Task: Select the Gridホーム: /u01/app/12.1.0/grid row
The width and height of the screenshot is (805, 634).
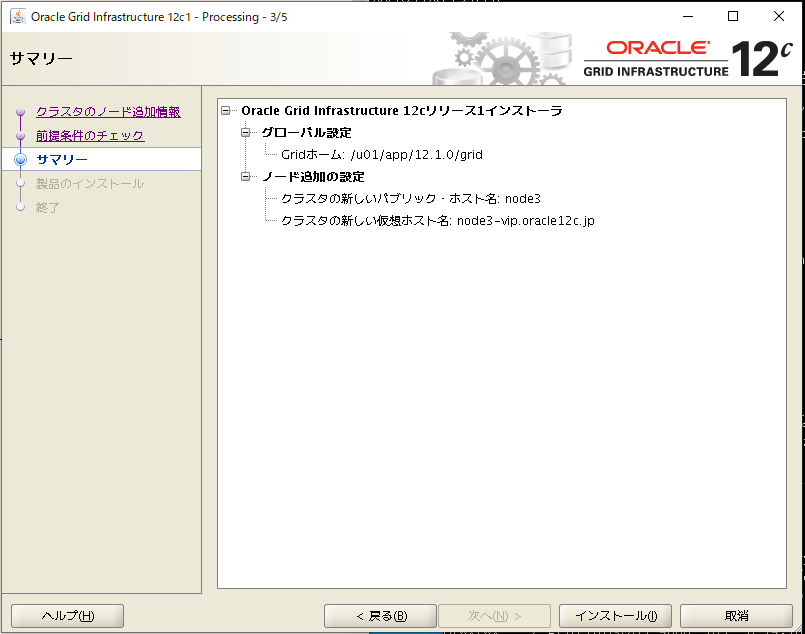Action: (x=382, y=155)
